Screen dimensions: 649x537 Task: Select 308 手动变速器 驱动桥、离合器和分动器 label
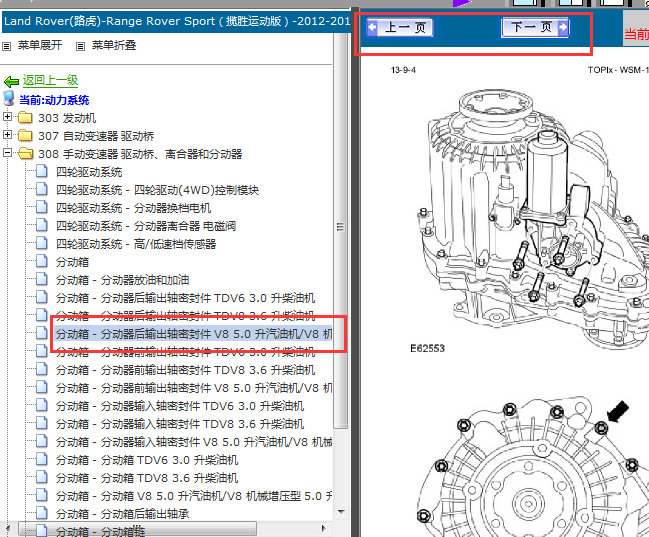tap(140, 154)
